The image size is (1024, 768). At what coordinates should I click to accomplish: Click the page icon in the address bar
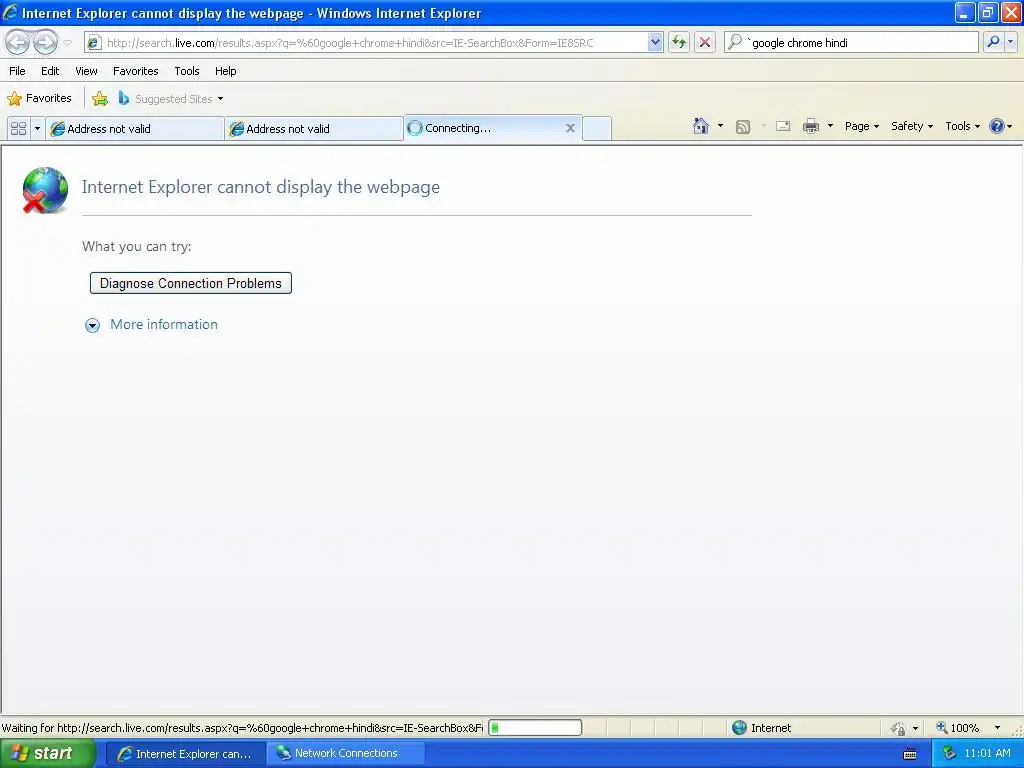[94, 43]
